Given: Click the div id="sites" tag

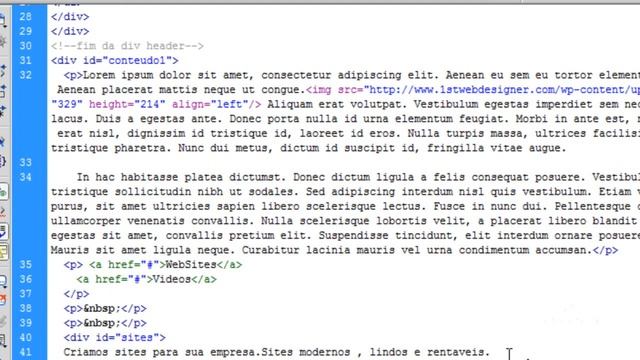Looking at the screenshot, I should point(115,338).
